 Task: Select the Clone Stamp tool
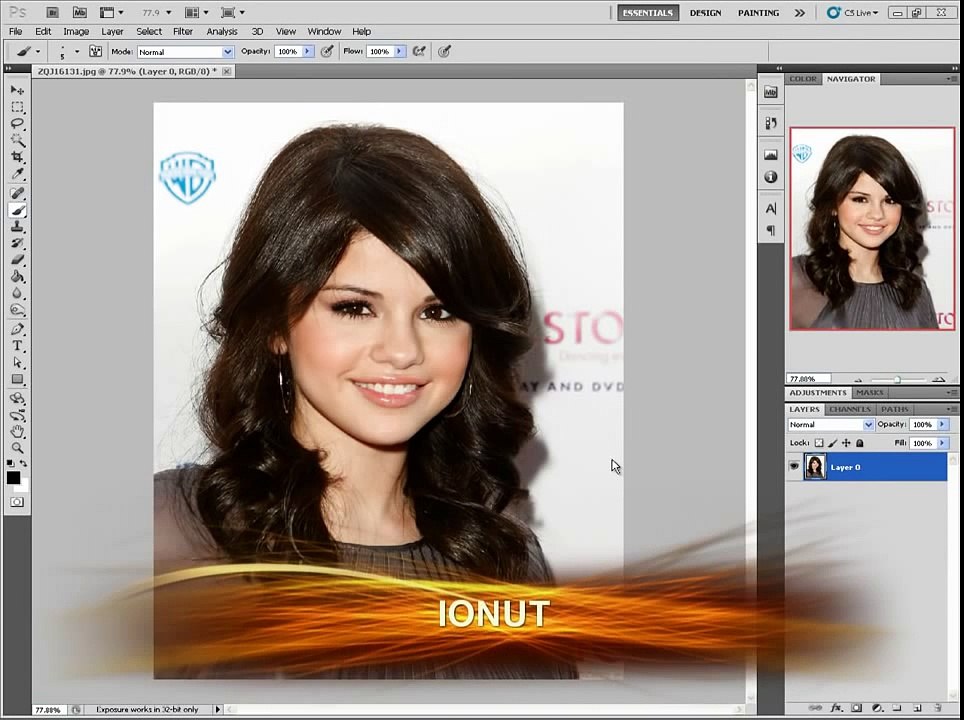[x=17, y=227]
